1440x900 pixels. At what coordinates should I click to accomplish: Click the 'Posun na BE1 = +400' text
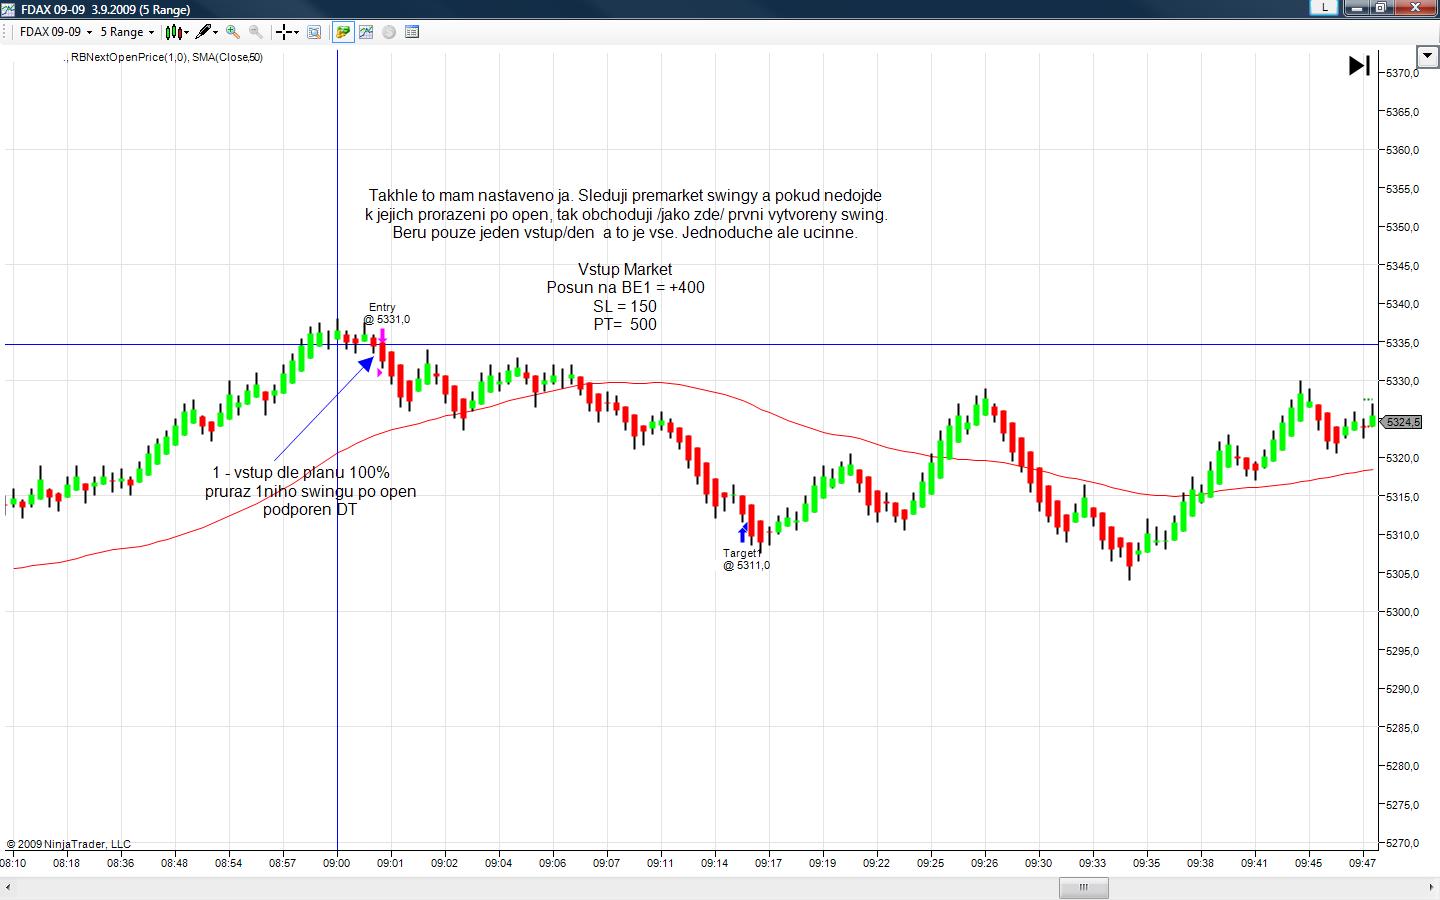pyautogui.click(x=625, y=287)
